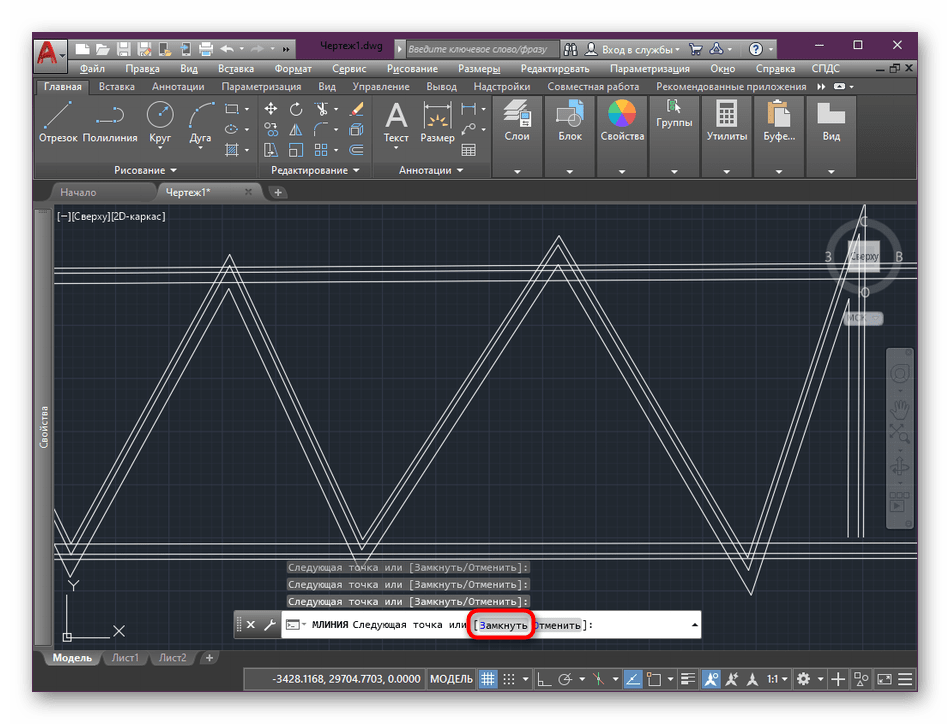Viewport: 950px width, 724px height.
Task: Open the Формат menu
Action: [295, 69]
